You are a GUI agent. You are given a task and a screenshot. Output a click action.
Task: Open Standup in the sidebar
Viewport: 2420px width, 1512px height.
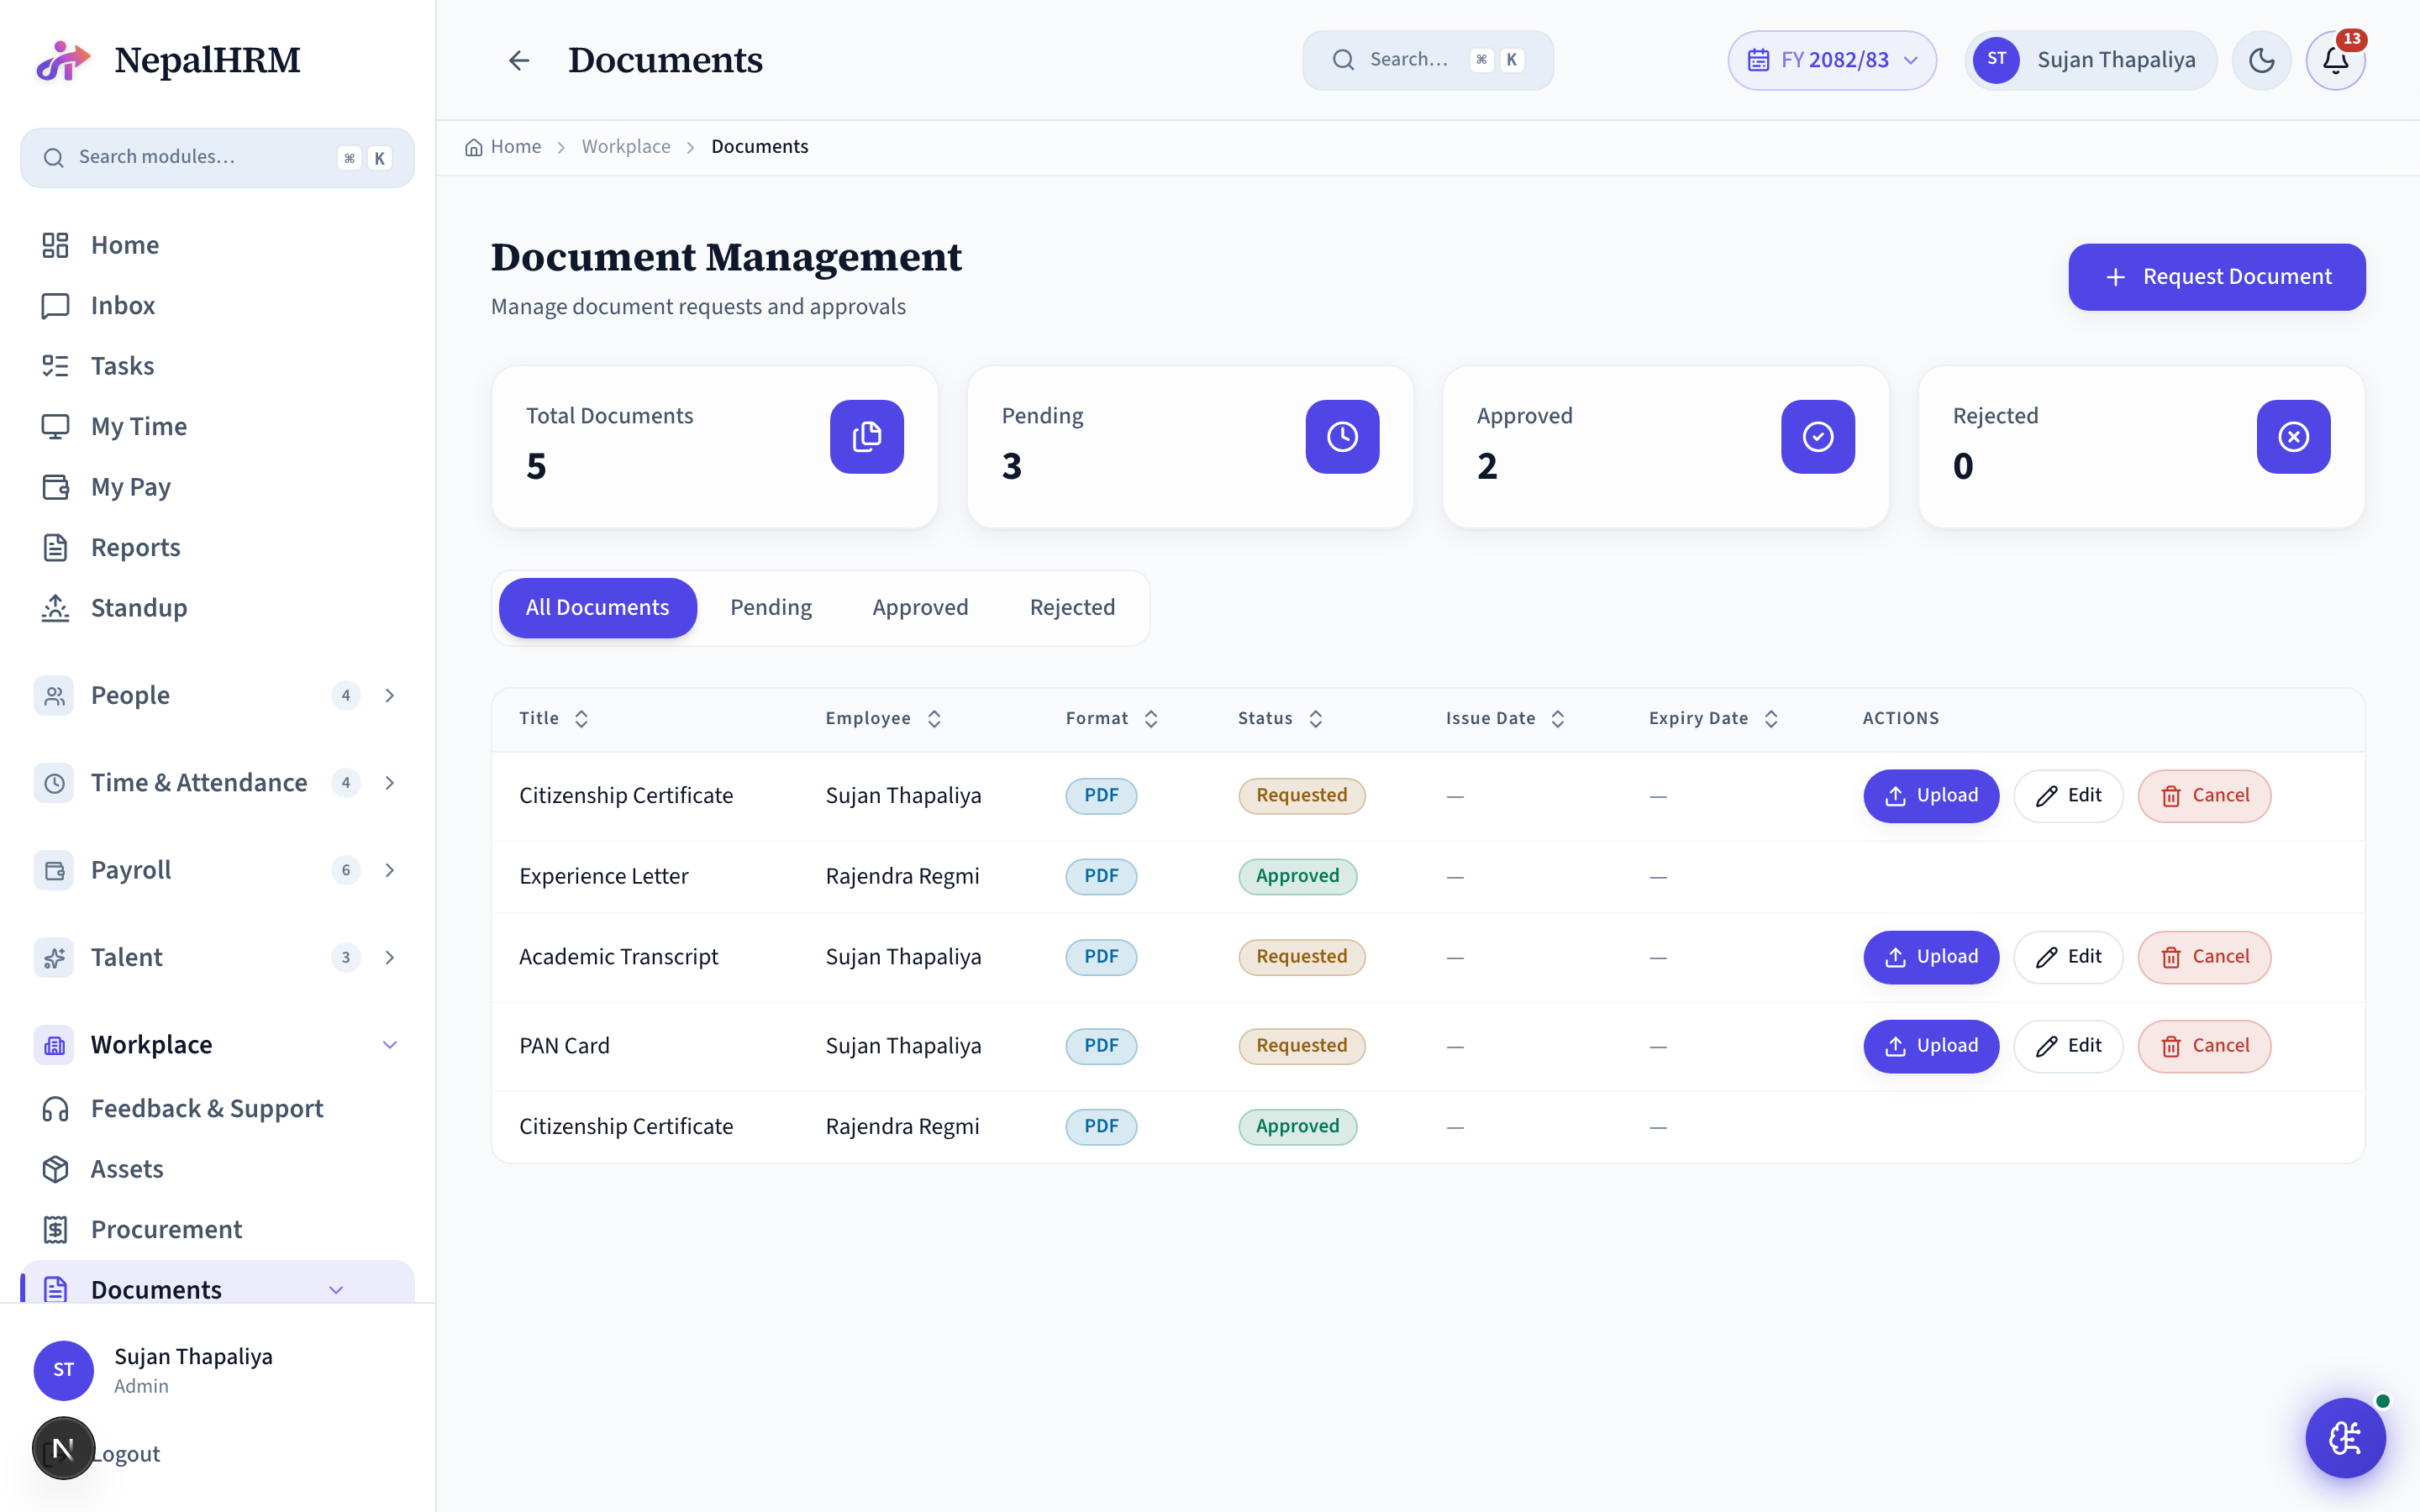[x=217, y=608]
